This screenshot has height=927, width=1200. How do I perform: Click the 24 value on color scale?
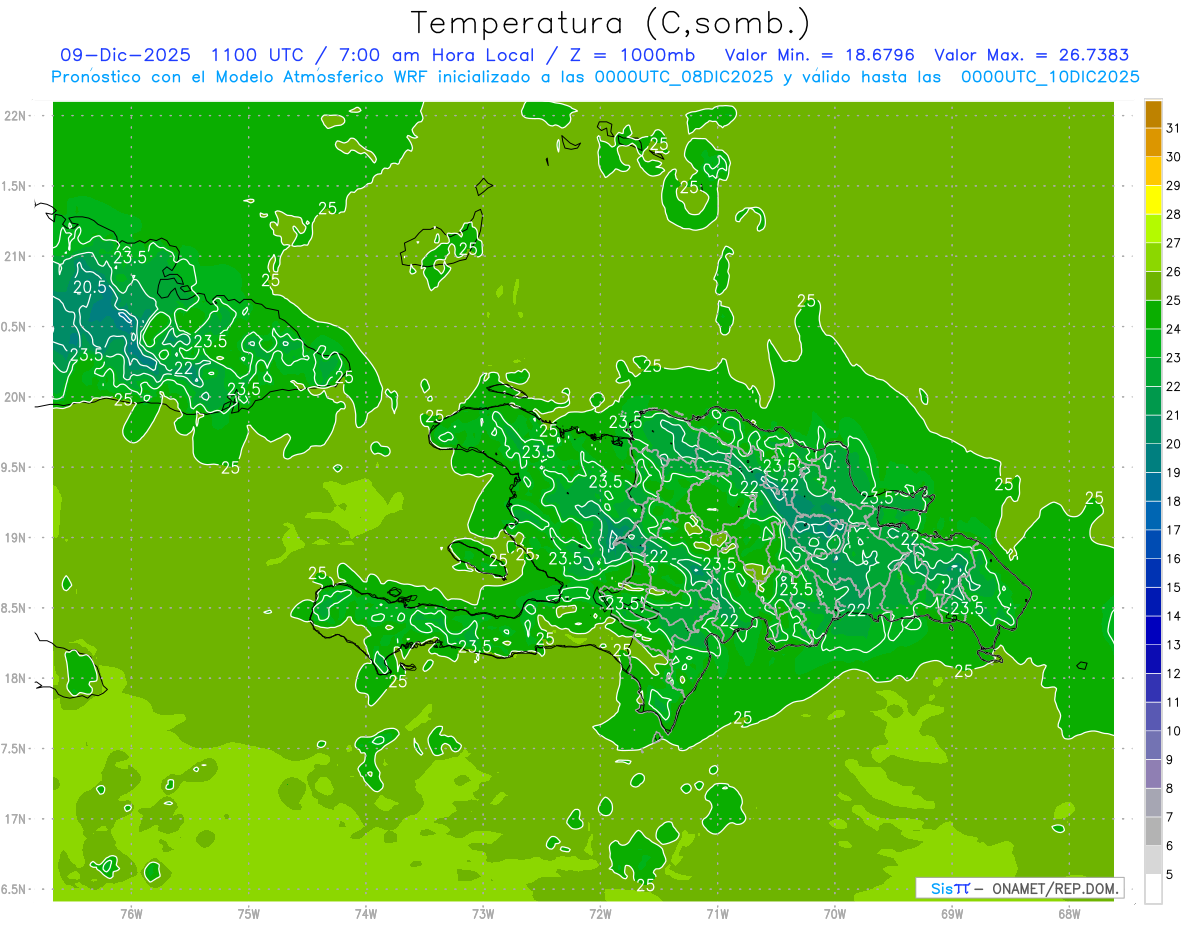coord(1173,329)
